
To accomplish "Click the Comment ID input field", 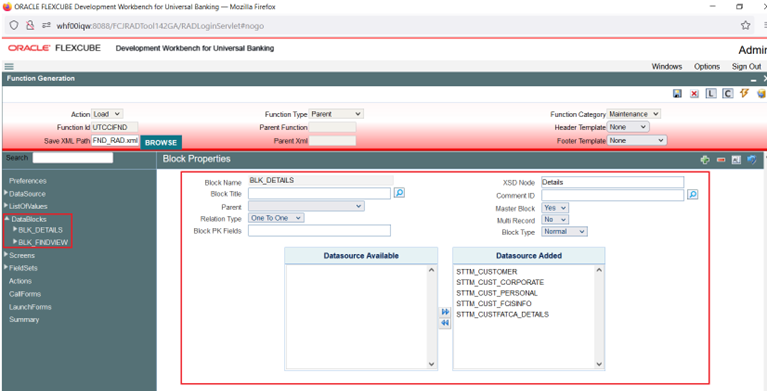I will click(612, 195).
